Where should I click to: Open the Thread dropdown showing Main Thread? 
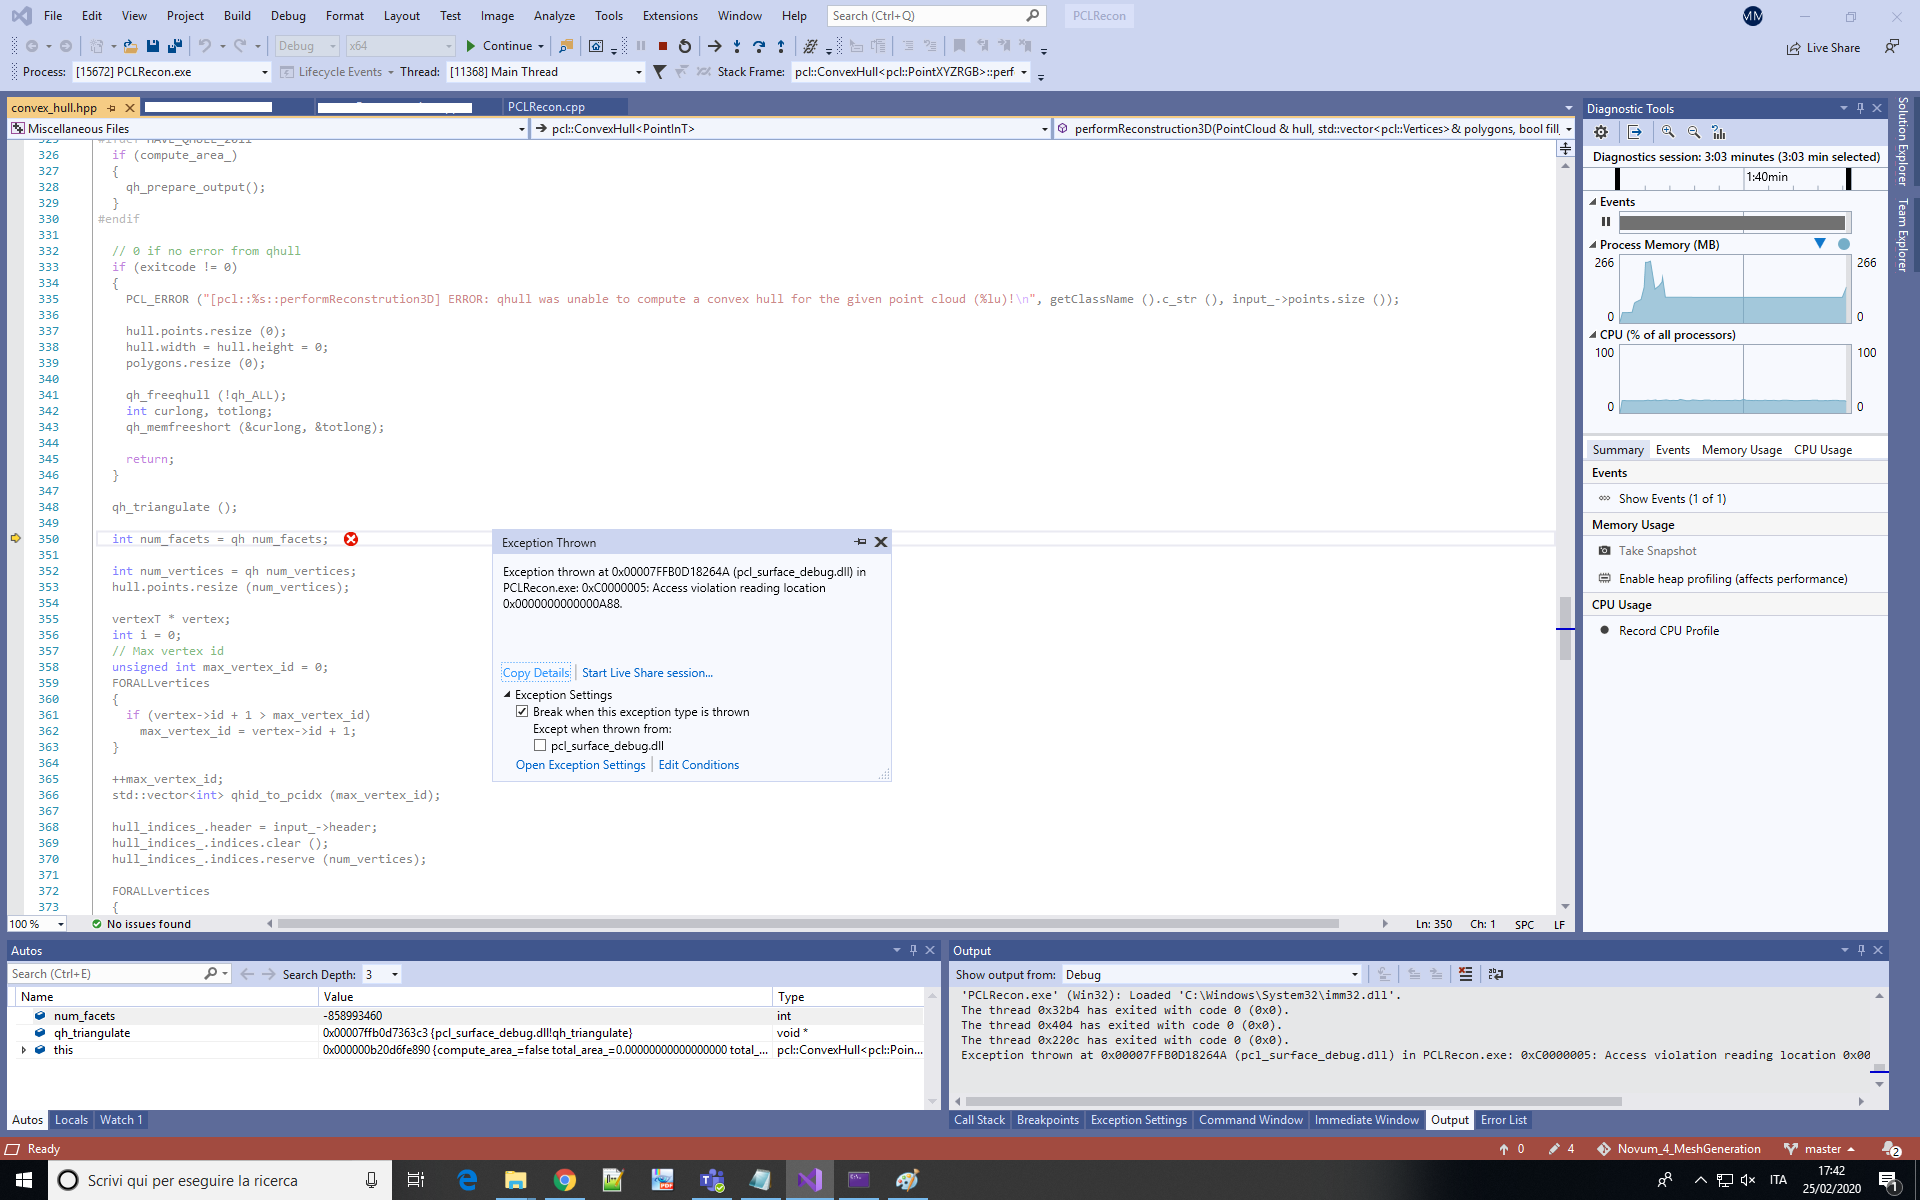click(639, 72)
